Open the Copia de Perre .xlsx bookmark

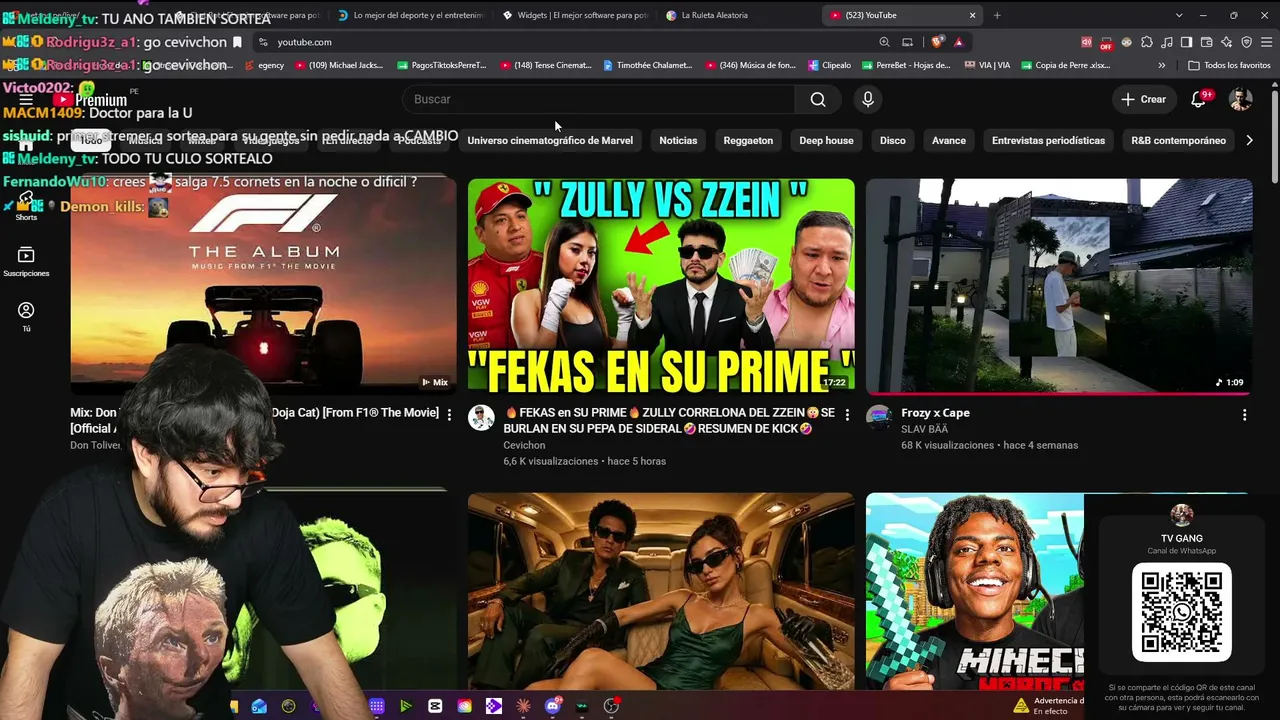[1064, 65]
